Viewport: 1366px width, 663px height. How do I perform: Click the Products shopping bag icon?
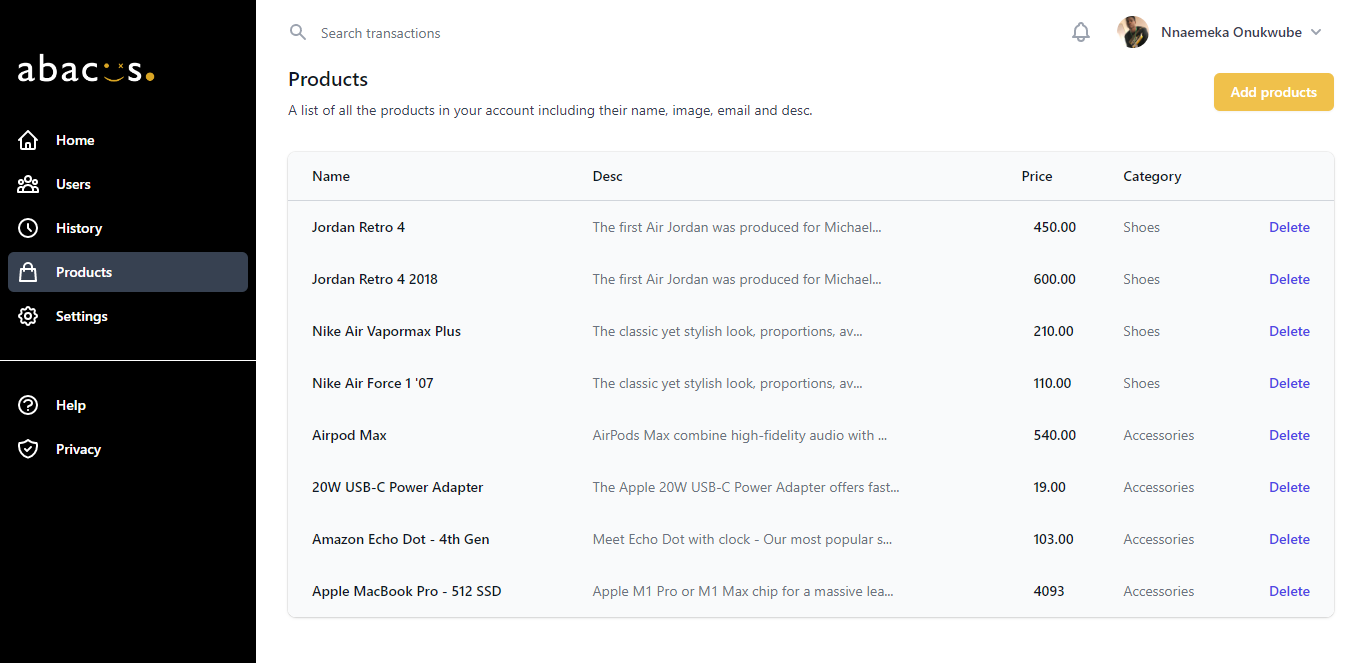28,272
